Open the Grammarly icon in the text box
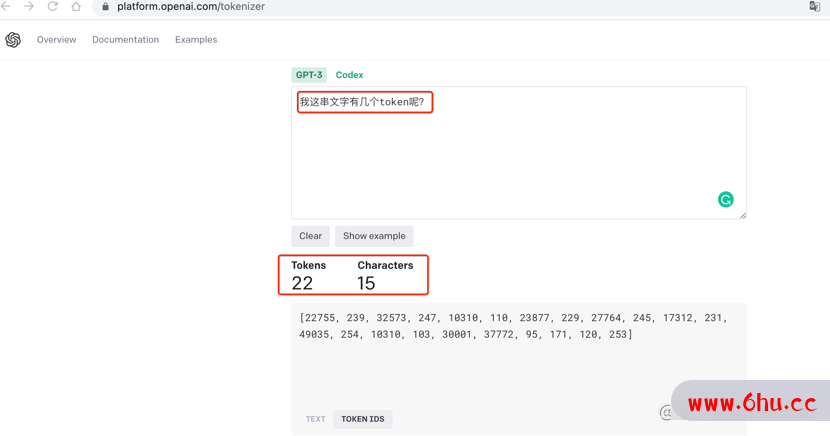Screen dimensions: 830x436 [x=726, y=199]
